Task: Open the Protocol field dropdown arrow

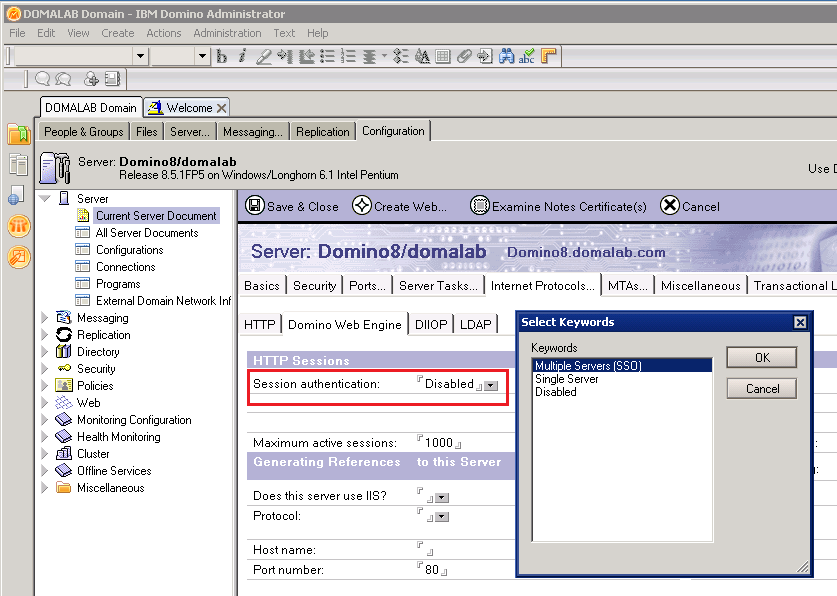Action: pos(442,517)
